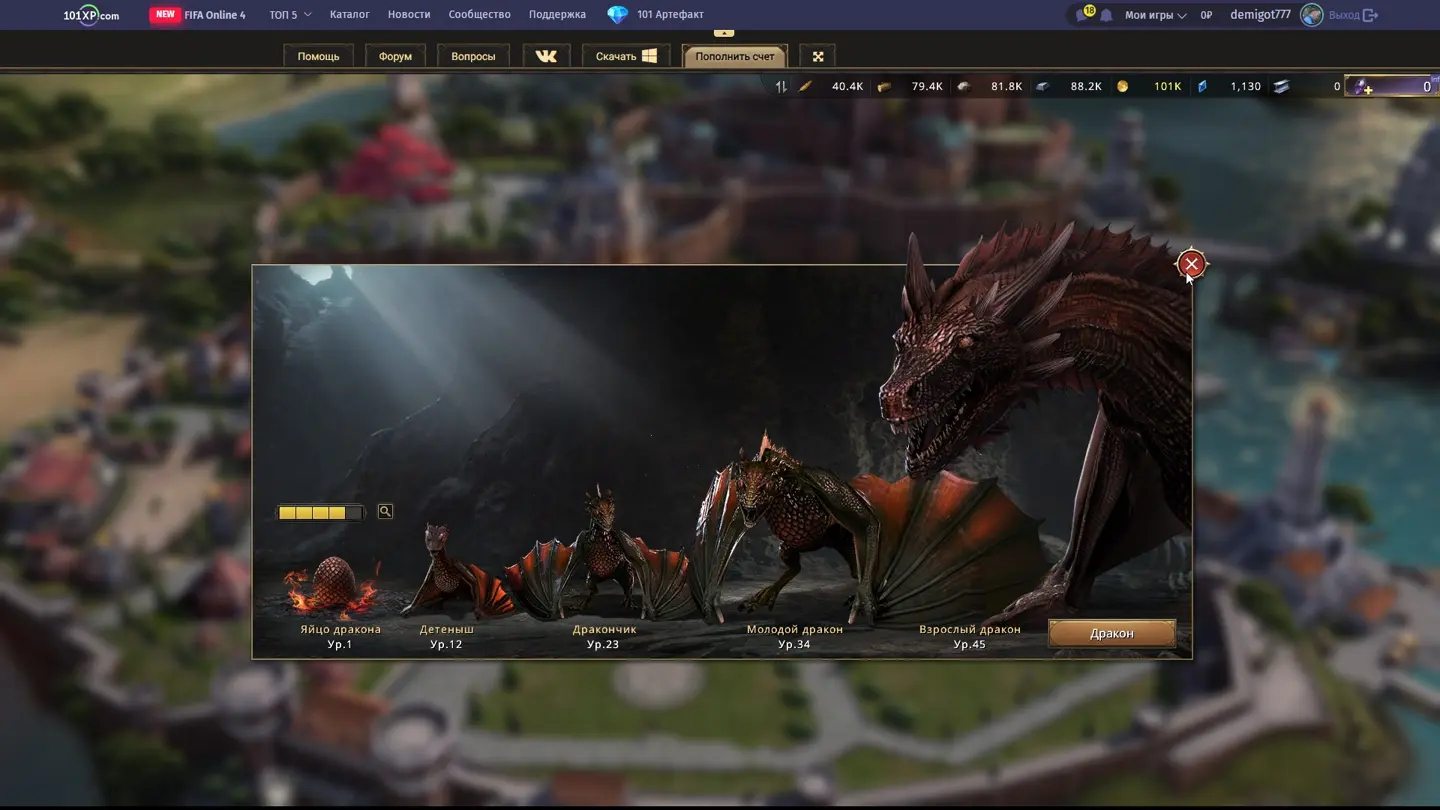
Task: Open the notifications bell icon
Action: [x=1106, y=15]
